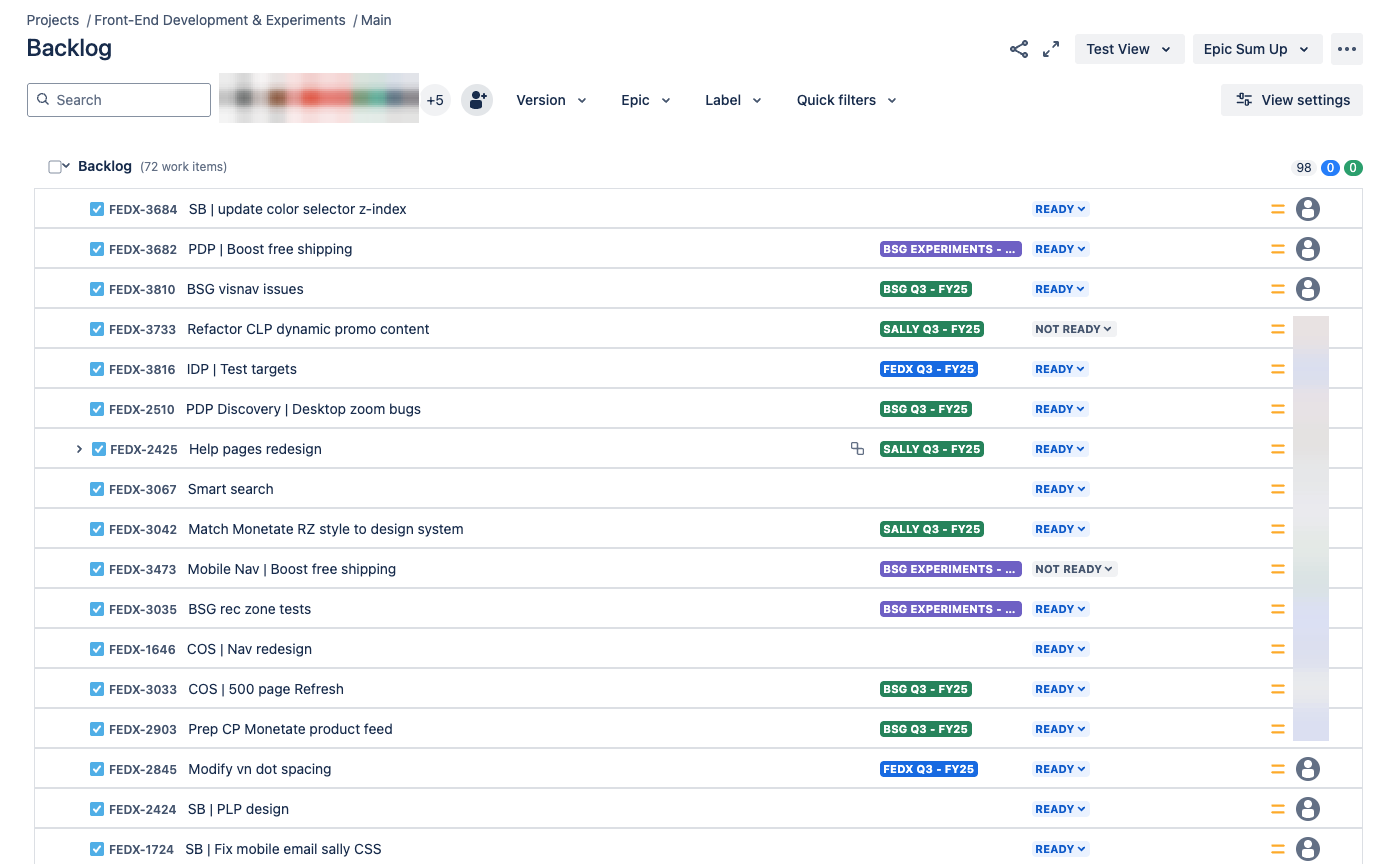Click task type icon for FEDX-3684
Screen dimensions: 1382x864
(x=97, y=209)
